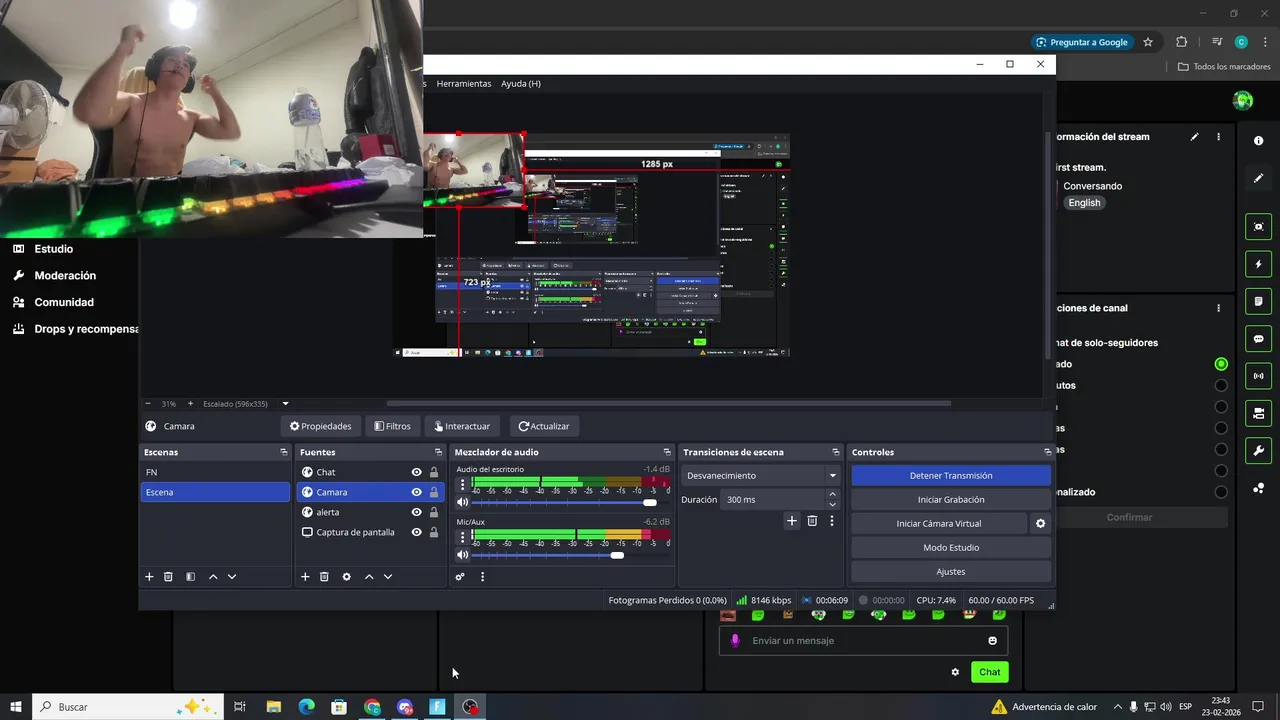Remove the selected source using the Fuentes trash icon
The height and width of the screenshot is (720, 1280).
coord(324,577)
